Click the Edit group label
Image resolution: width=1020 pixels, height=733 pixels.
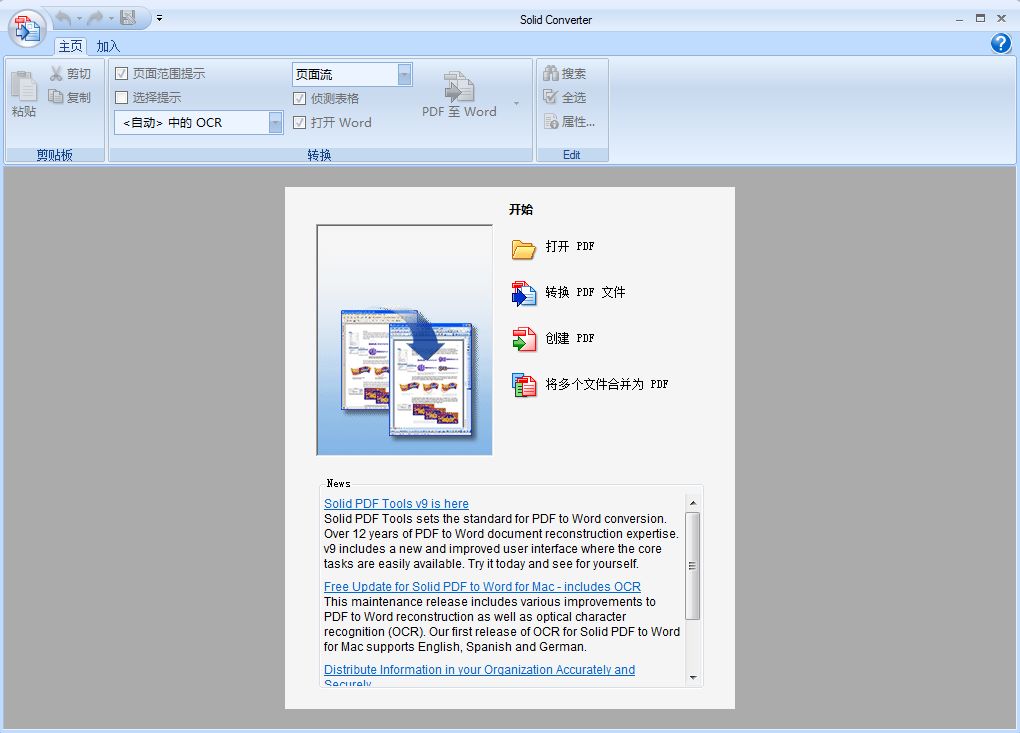pyautogui.click(x=571, y=155)
